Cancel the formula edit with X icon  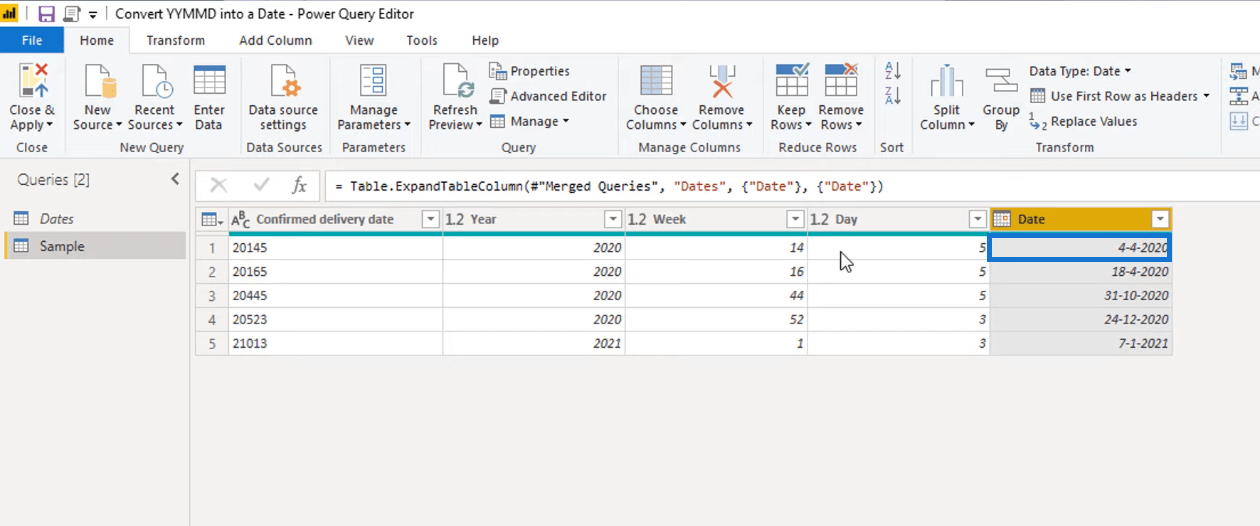point(218,185)
